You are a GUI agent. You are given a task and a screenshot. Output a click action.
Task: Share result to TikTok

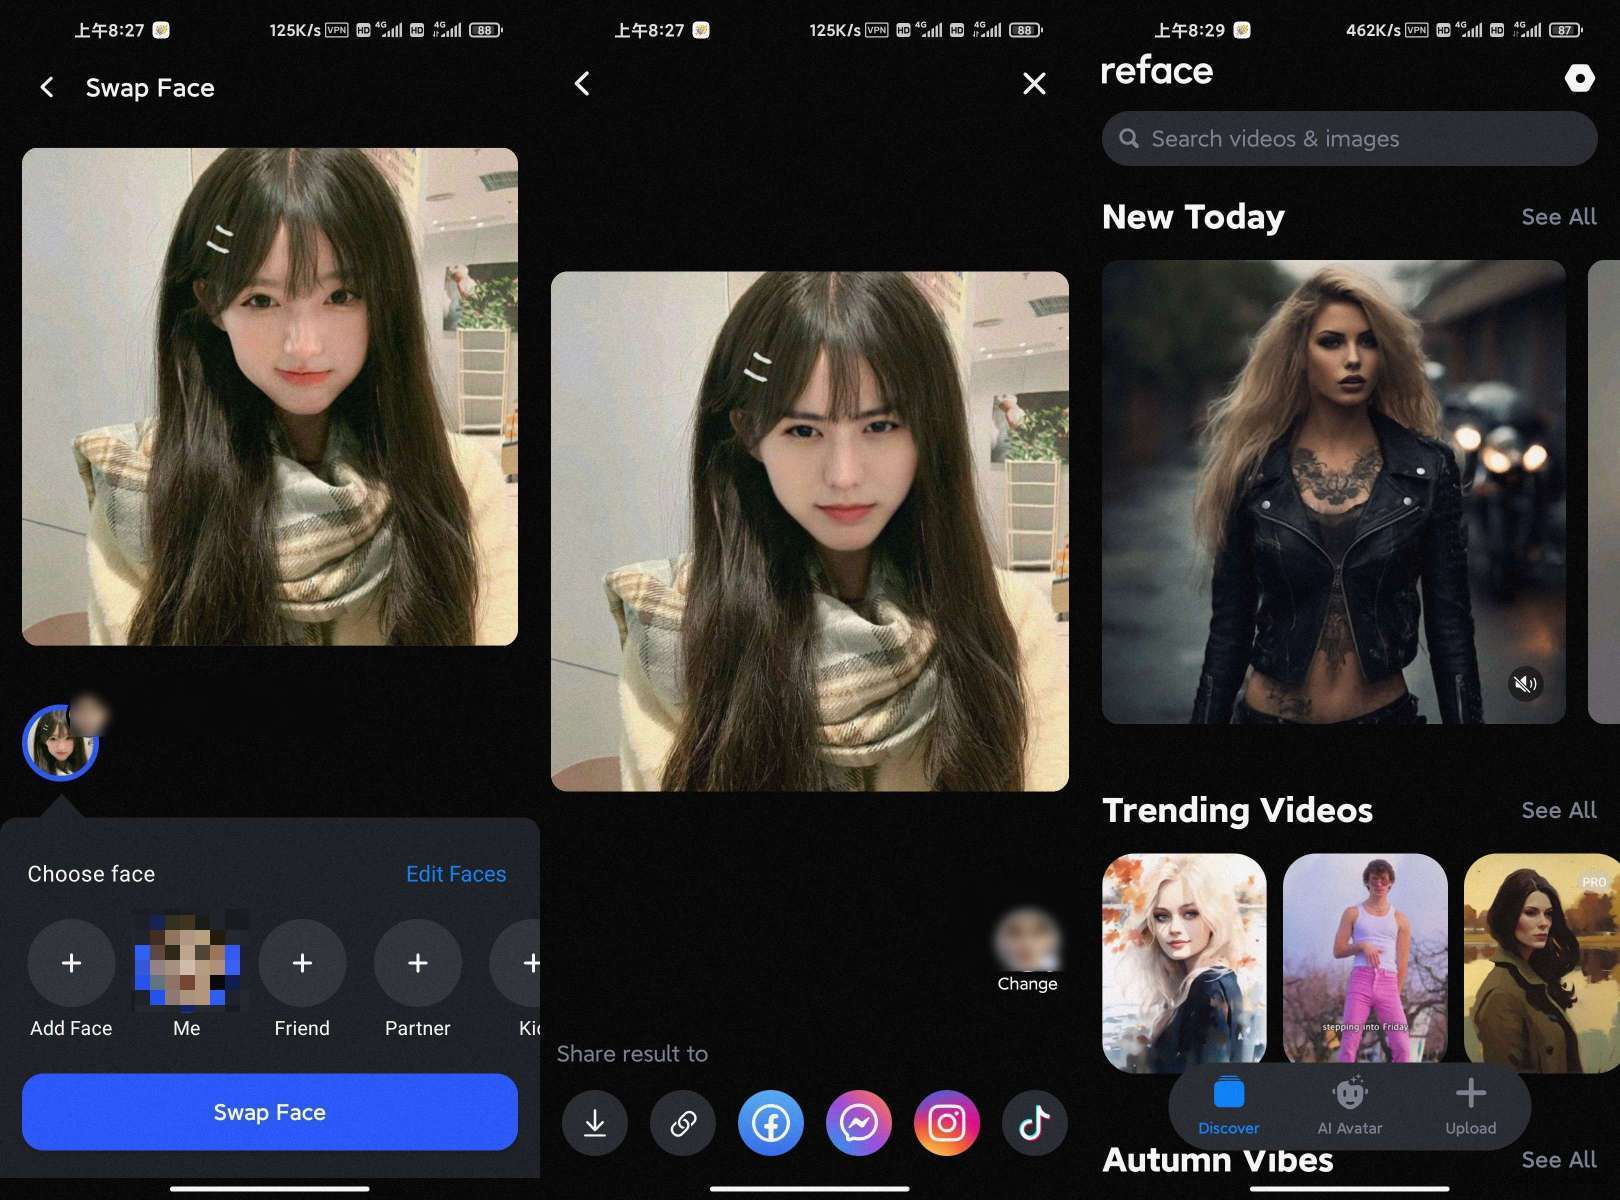click(x=1034, y=1123)
